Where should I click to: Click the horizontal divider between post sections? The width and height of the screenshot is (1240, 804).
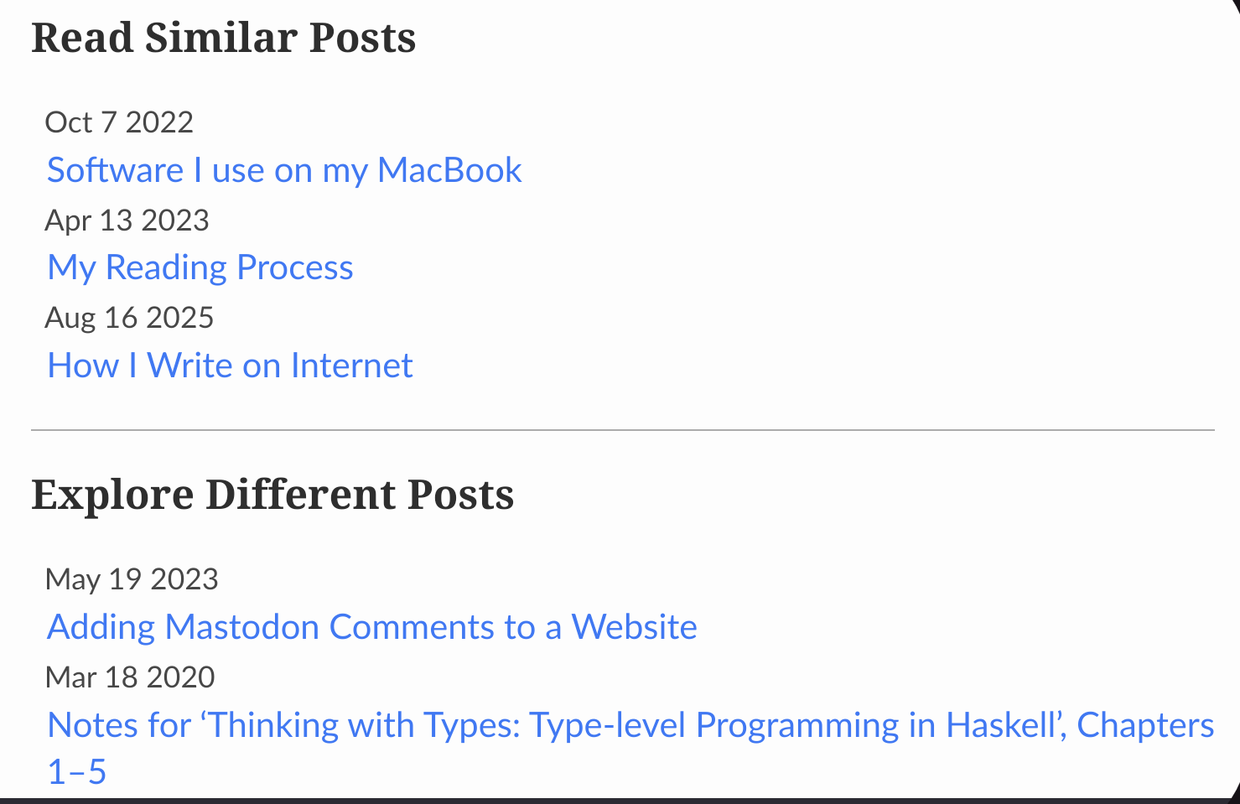coord(622,430)
